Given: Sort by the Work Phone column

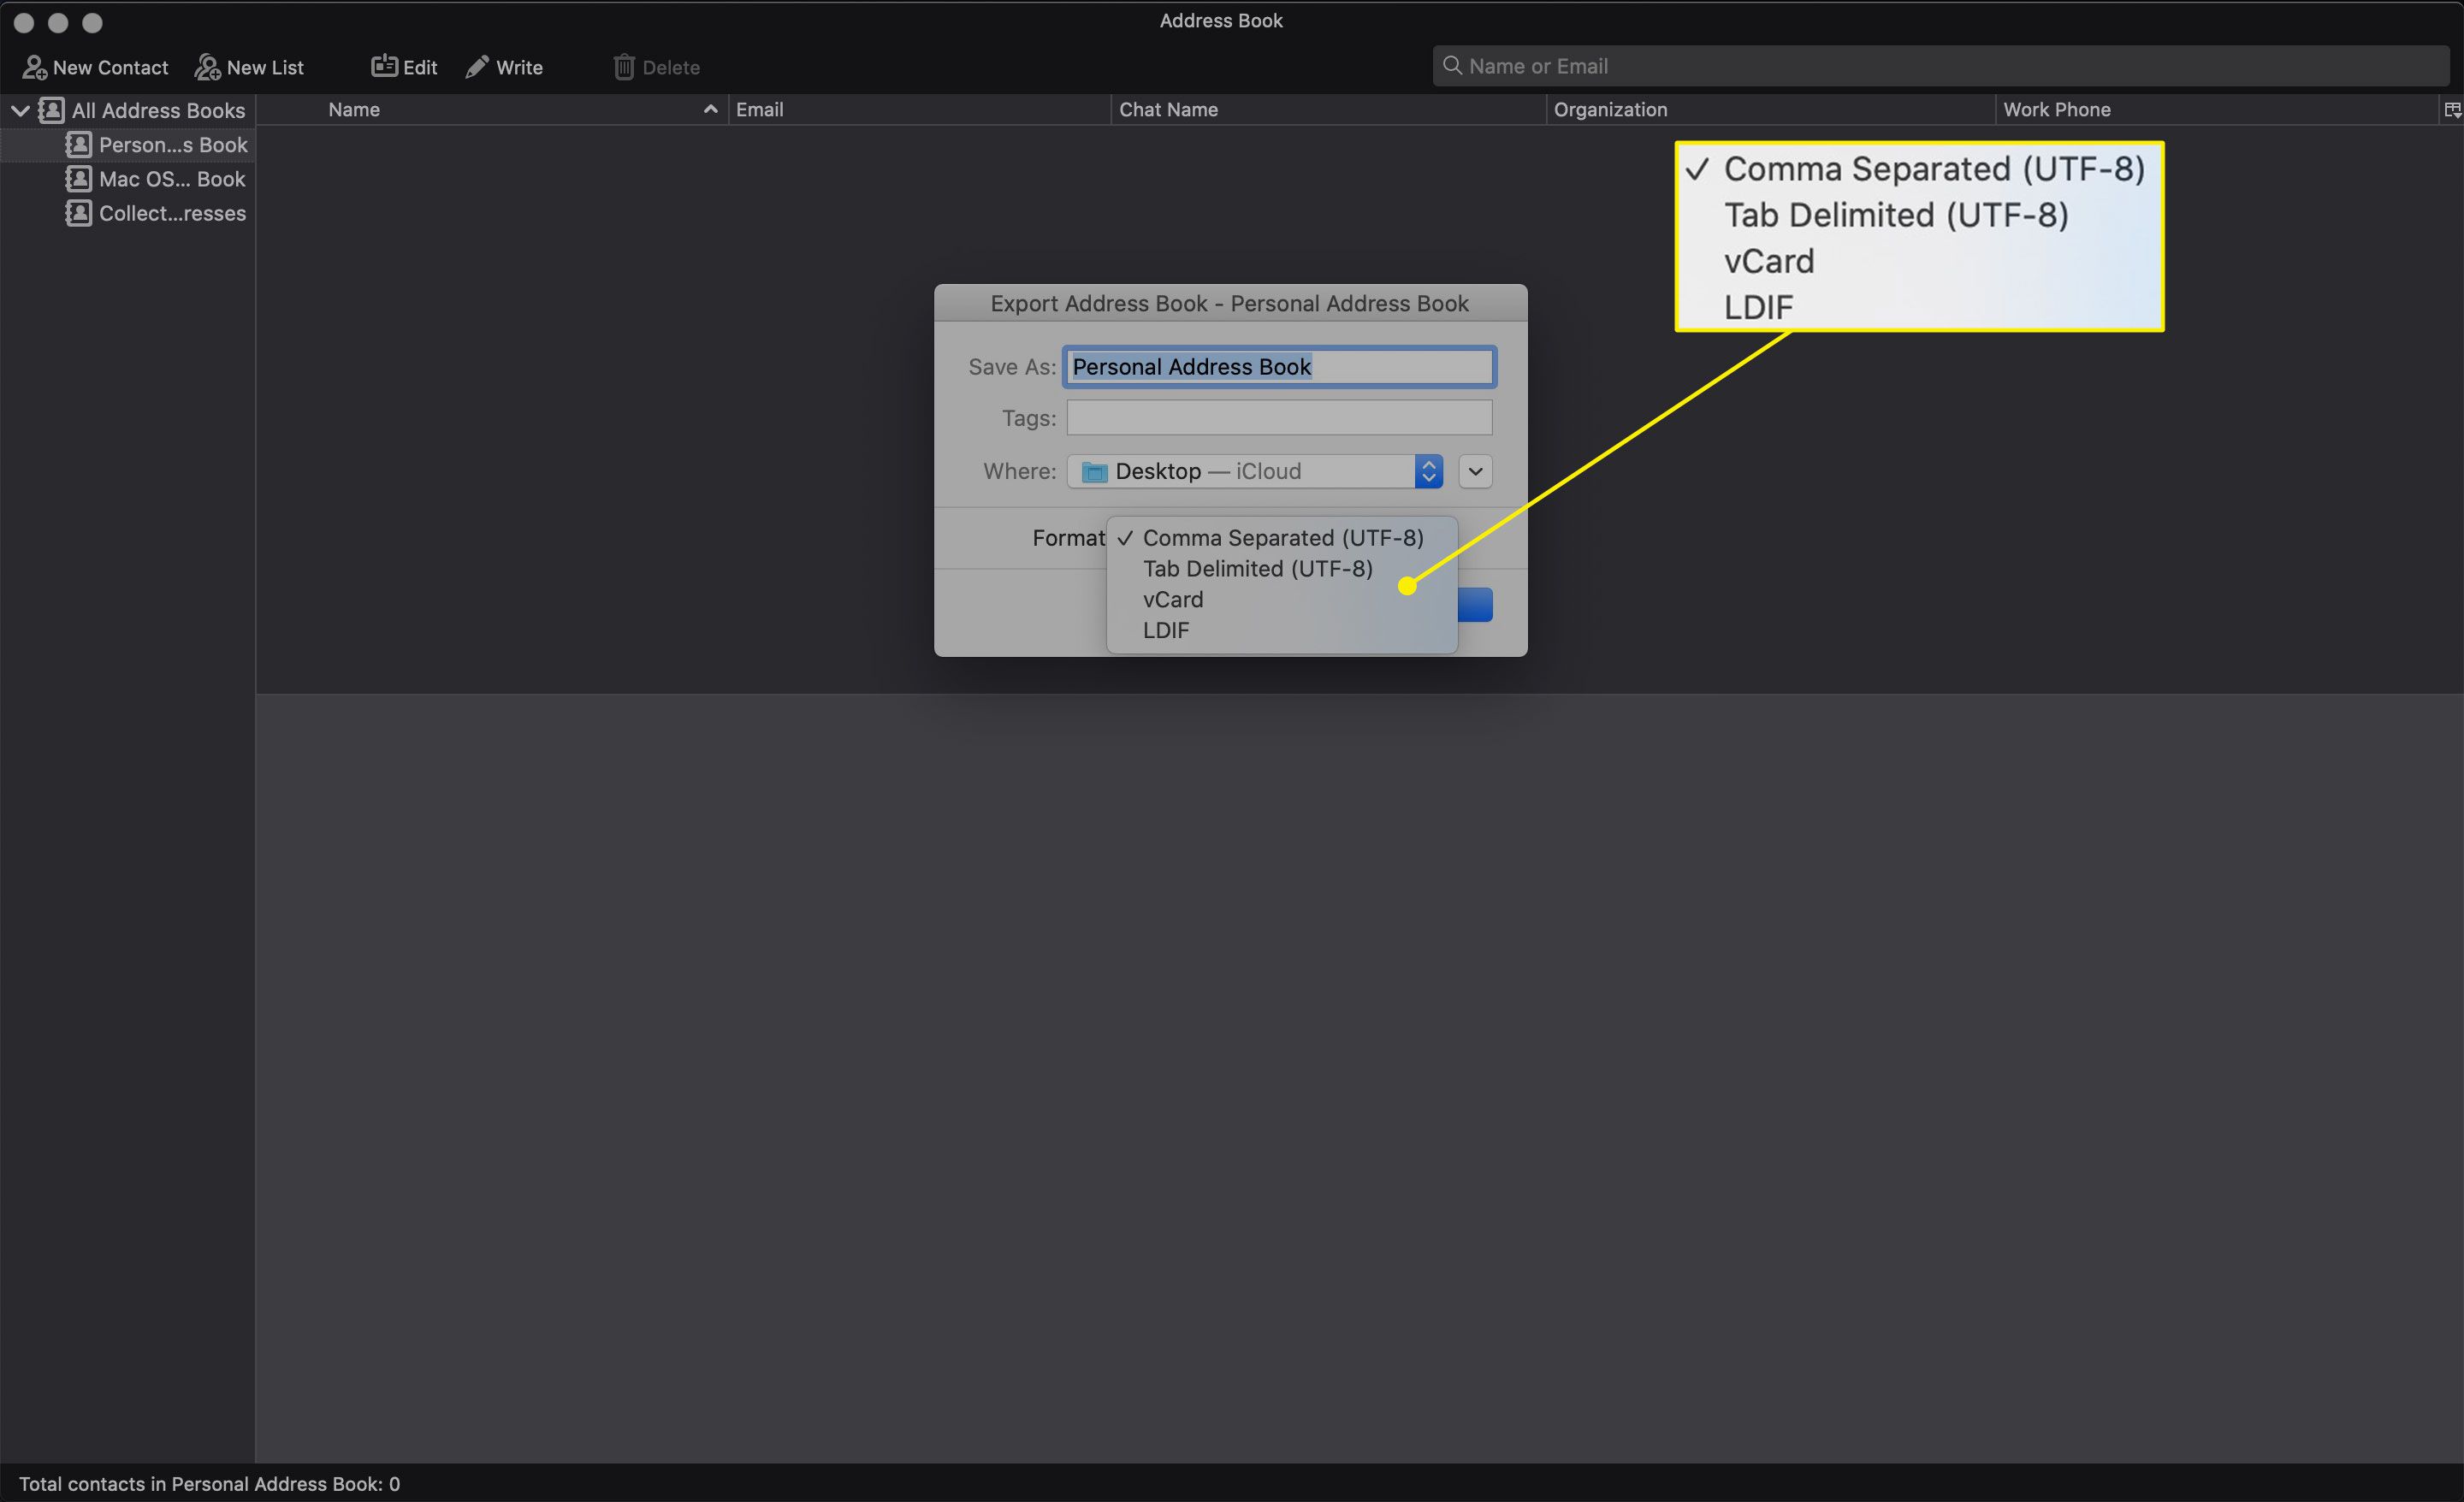Looking at the screenshot, I should [x=2217, y=110].
